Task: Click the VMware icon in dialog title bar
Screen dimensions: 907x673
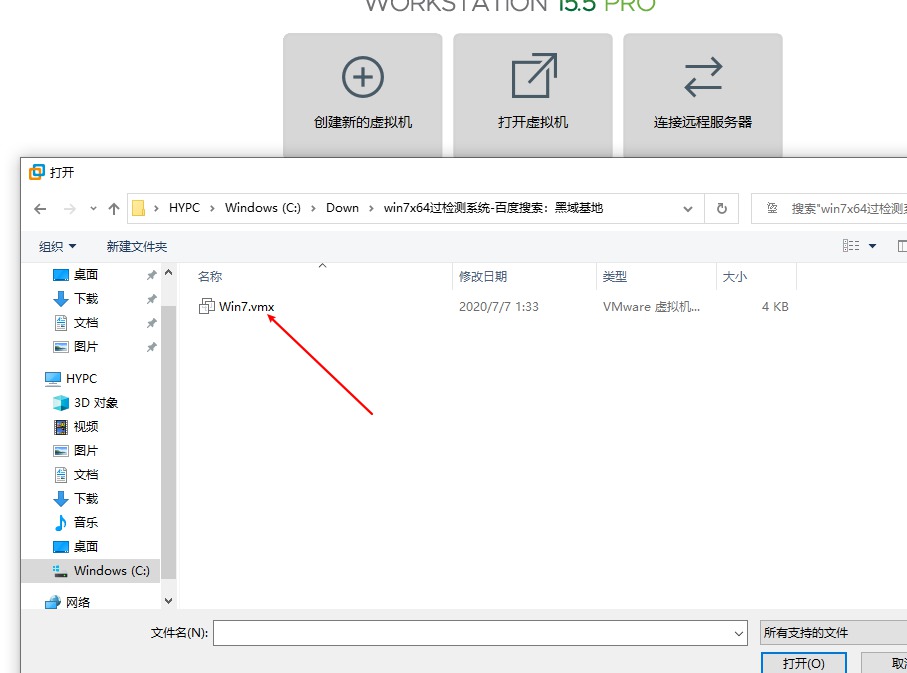Action: pos(36,172)
